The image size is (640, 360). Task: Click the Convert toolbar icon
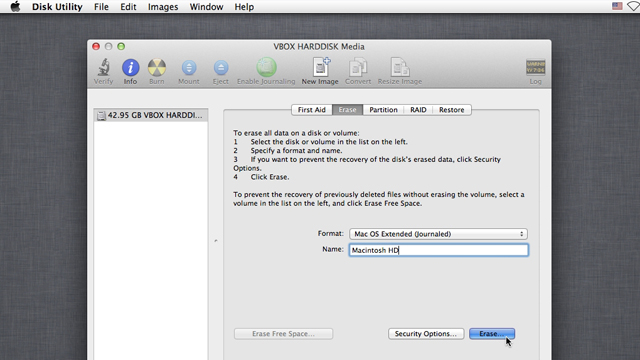(358, 67)
